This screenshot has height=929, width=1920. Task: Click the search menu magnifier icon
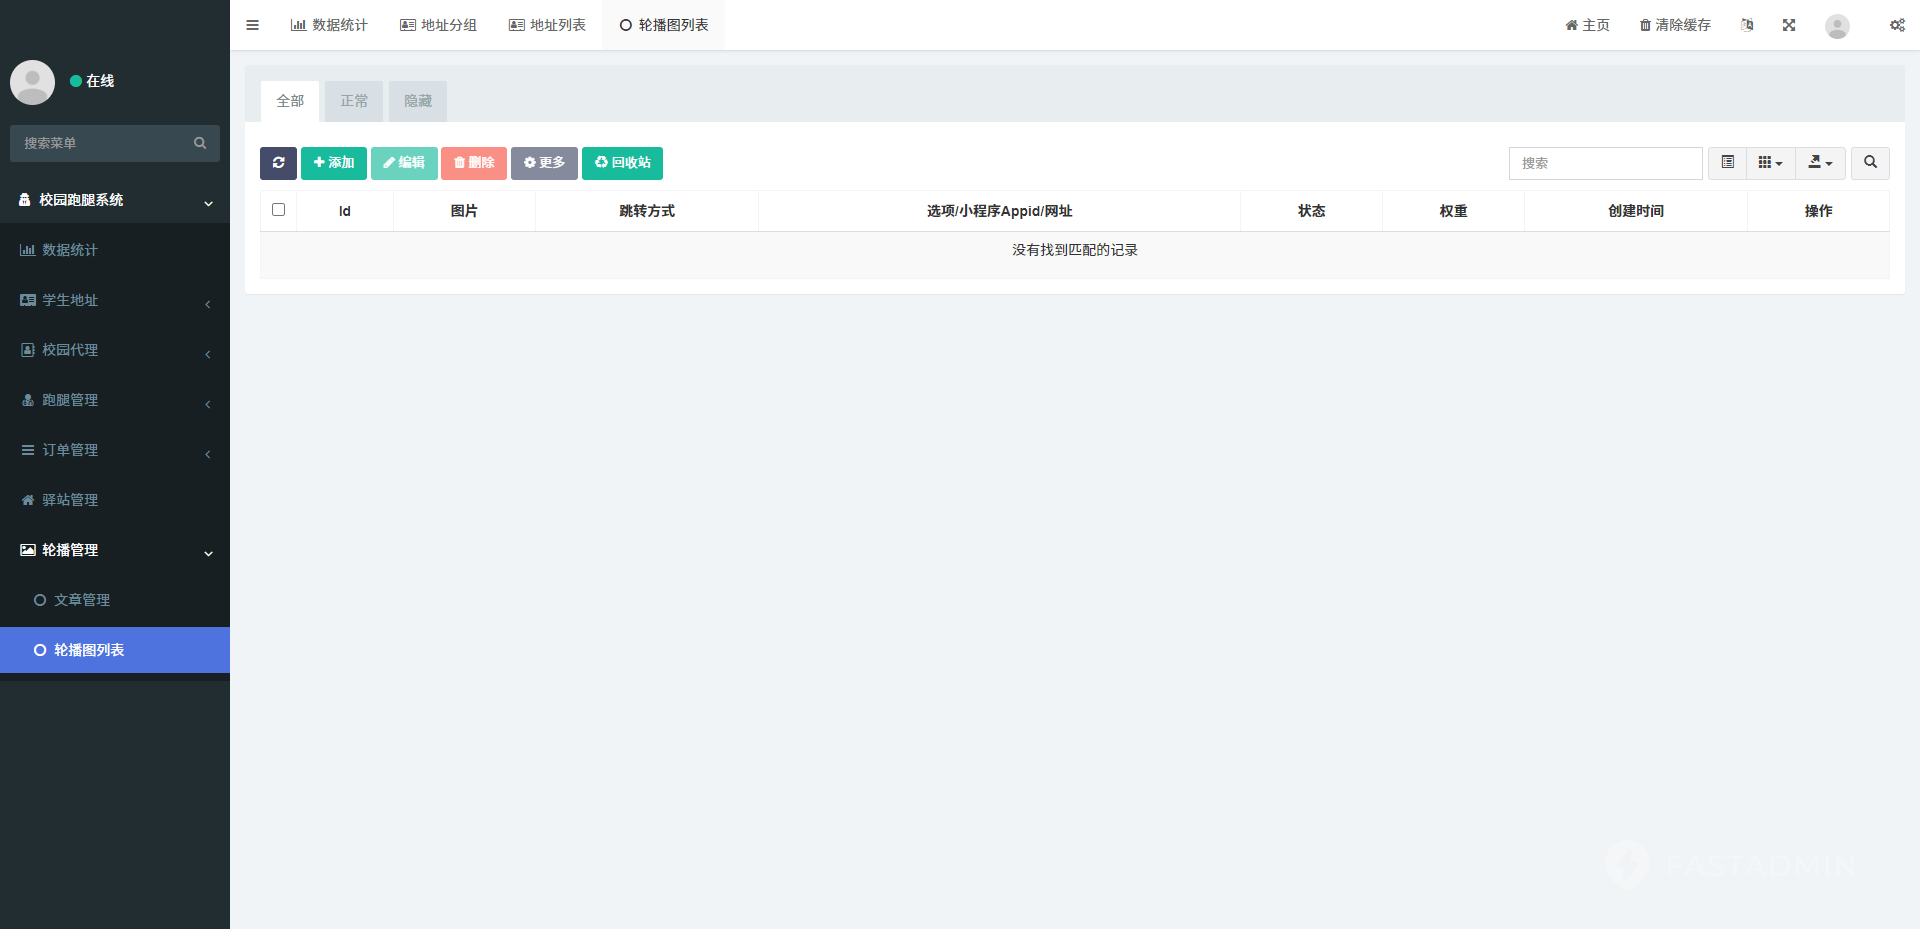coord(200,143)
